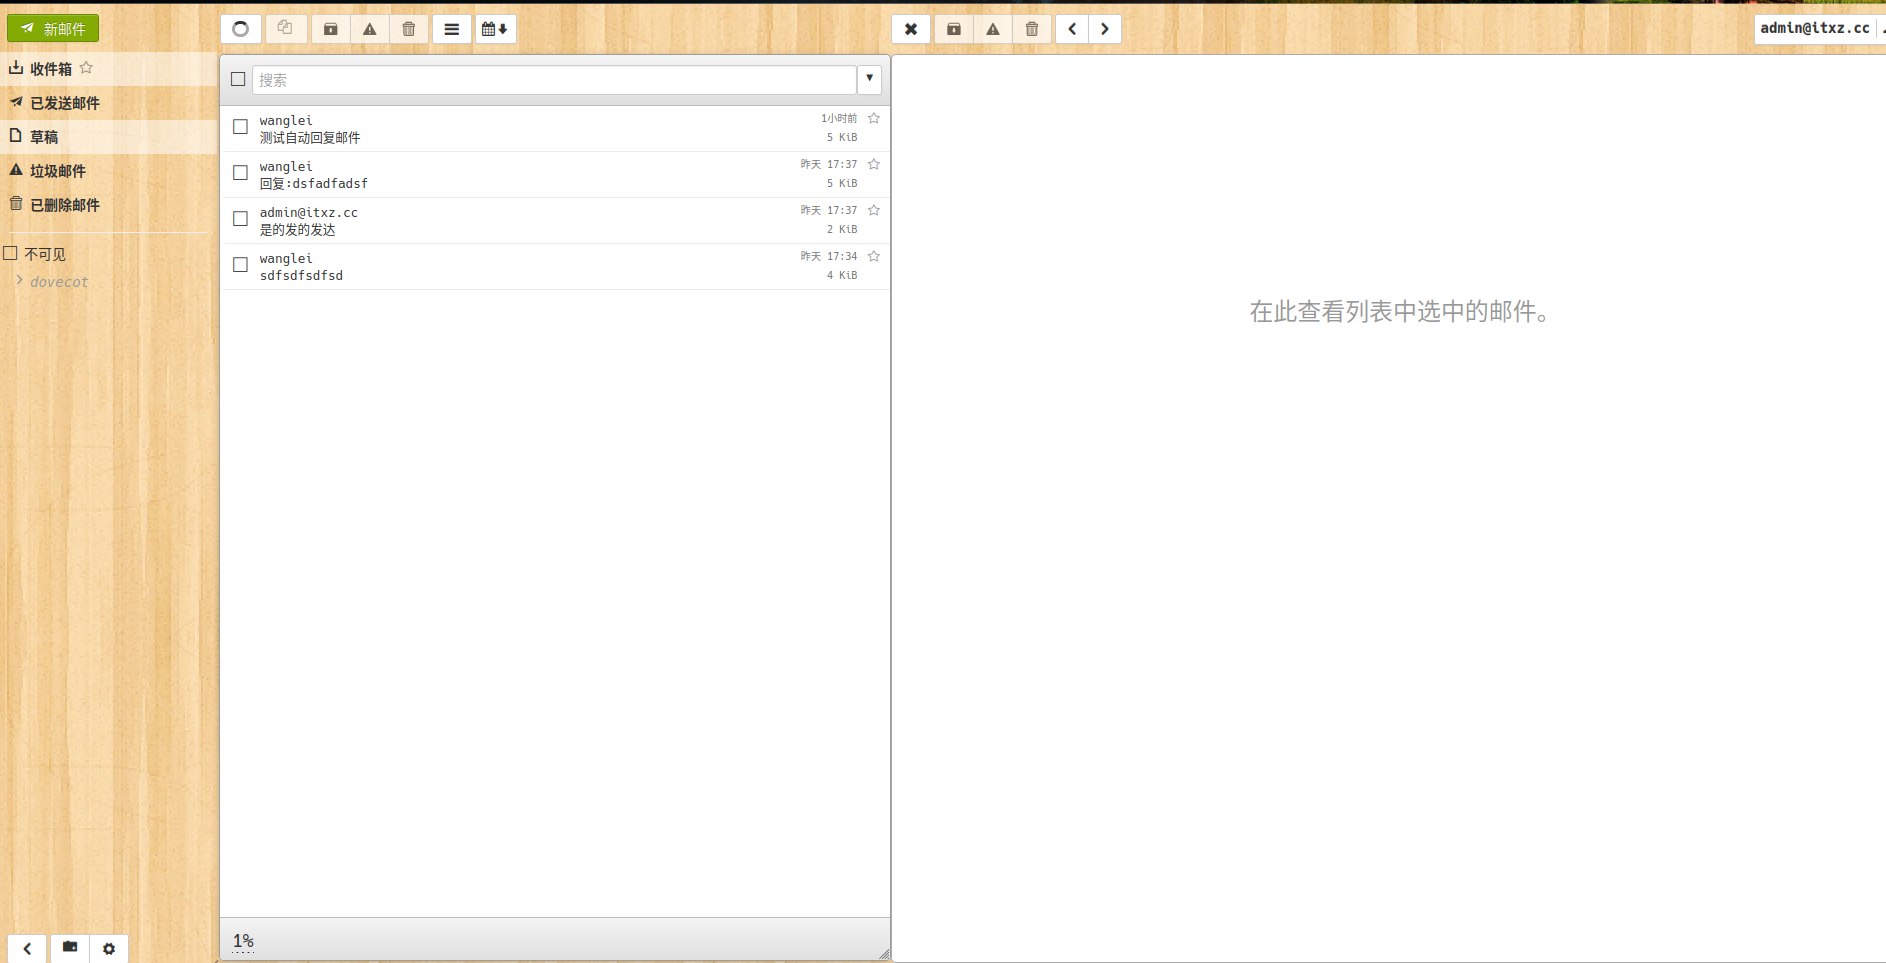1886x963 pixels.
Task: Open settings gear icon at bottom left
Action: point(109,948)
